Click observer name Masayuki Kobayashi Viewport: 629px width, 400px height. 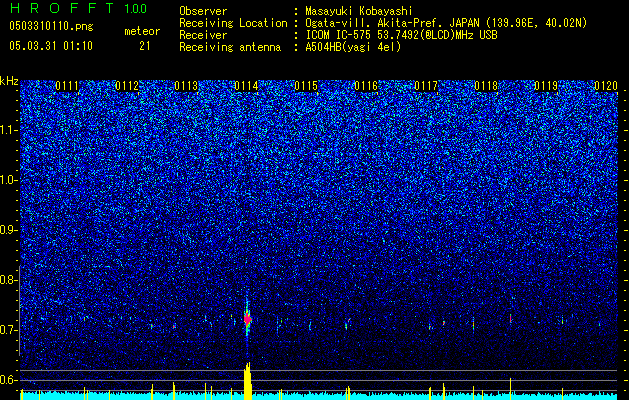[x=359, y=11]
